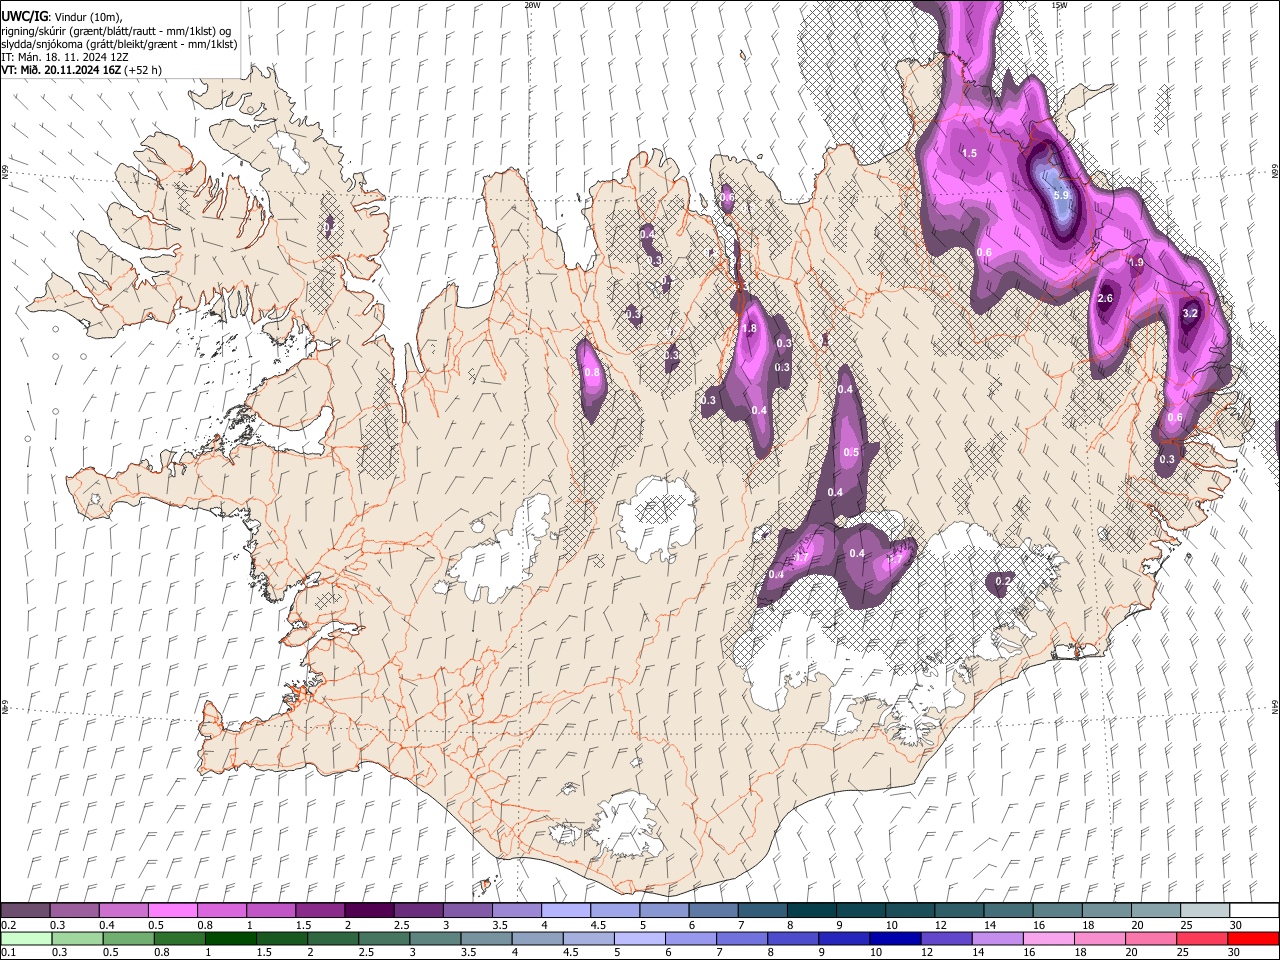Select the light grey swatch labeled 25
This screenshot has height=960, width=1280.
(1205, 911)
